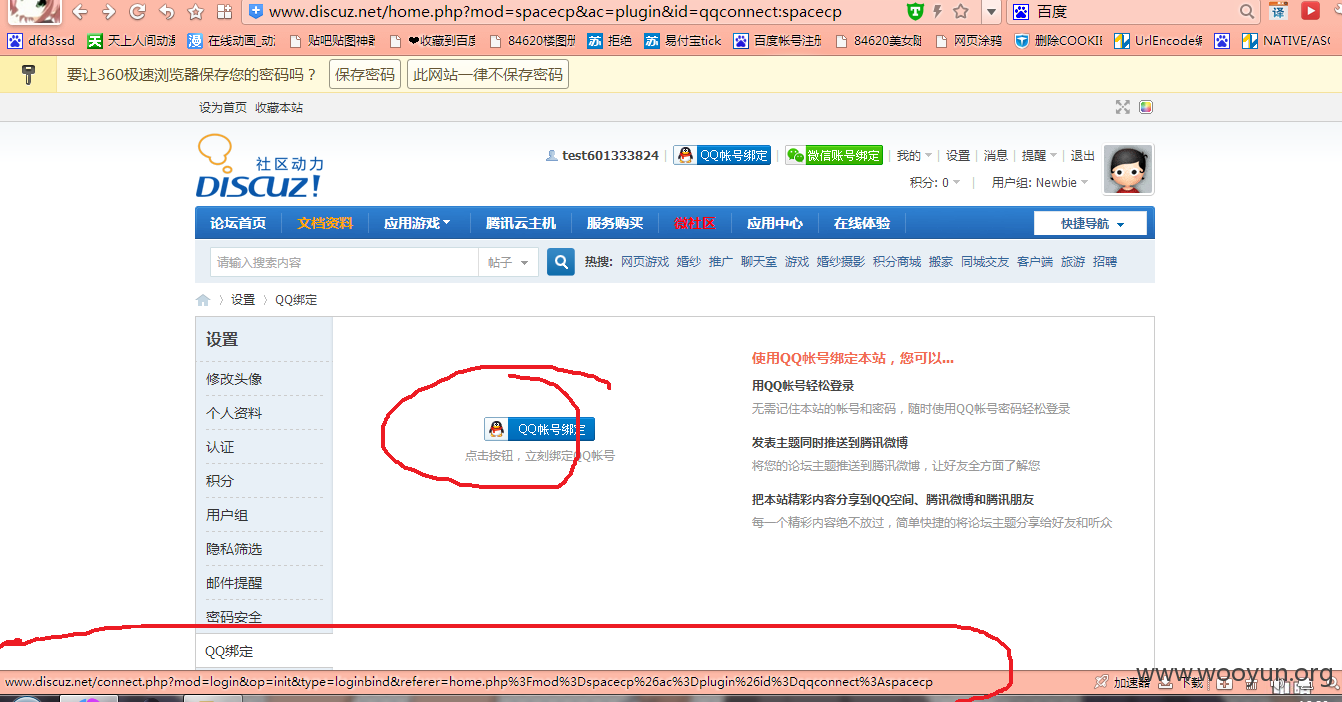Viewport: 1342px width, 702px height.
Task: Click the translate extension icon
Action: tap(1278, 12)
